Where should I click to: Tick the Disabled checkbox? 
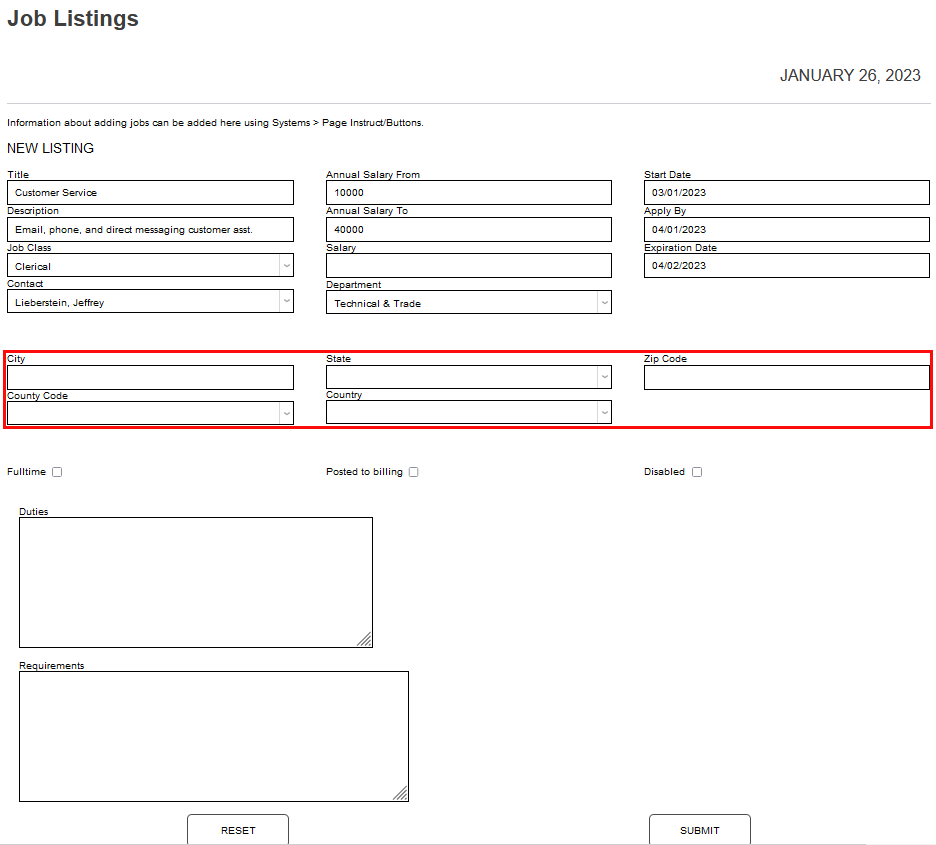(x=697, y=472)
